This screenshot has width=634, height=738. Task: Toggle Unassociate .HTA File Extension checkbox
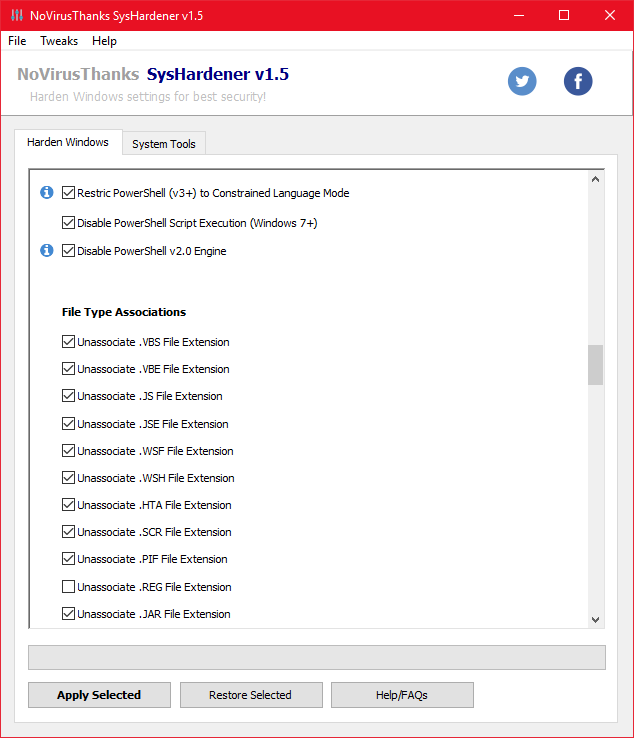tap(68, 505)
